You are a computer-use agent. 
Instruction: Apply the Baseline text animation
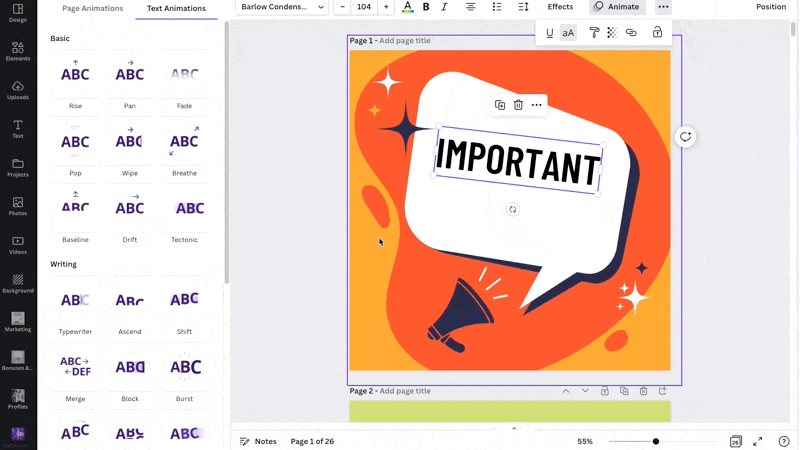pyautogui.click(x=76, y=214)
